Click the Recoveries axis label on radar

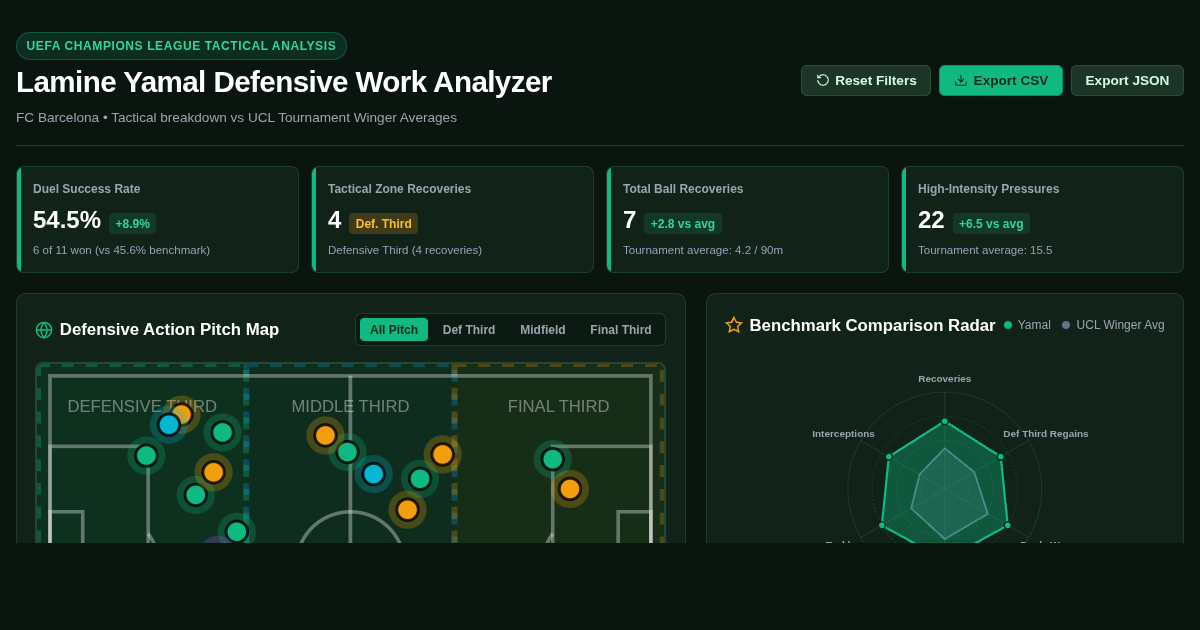point(945,379)
